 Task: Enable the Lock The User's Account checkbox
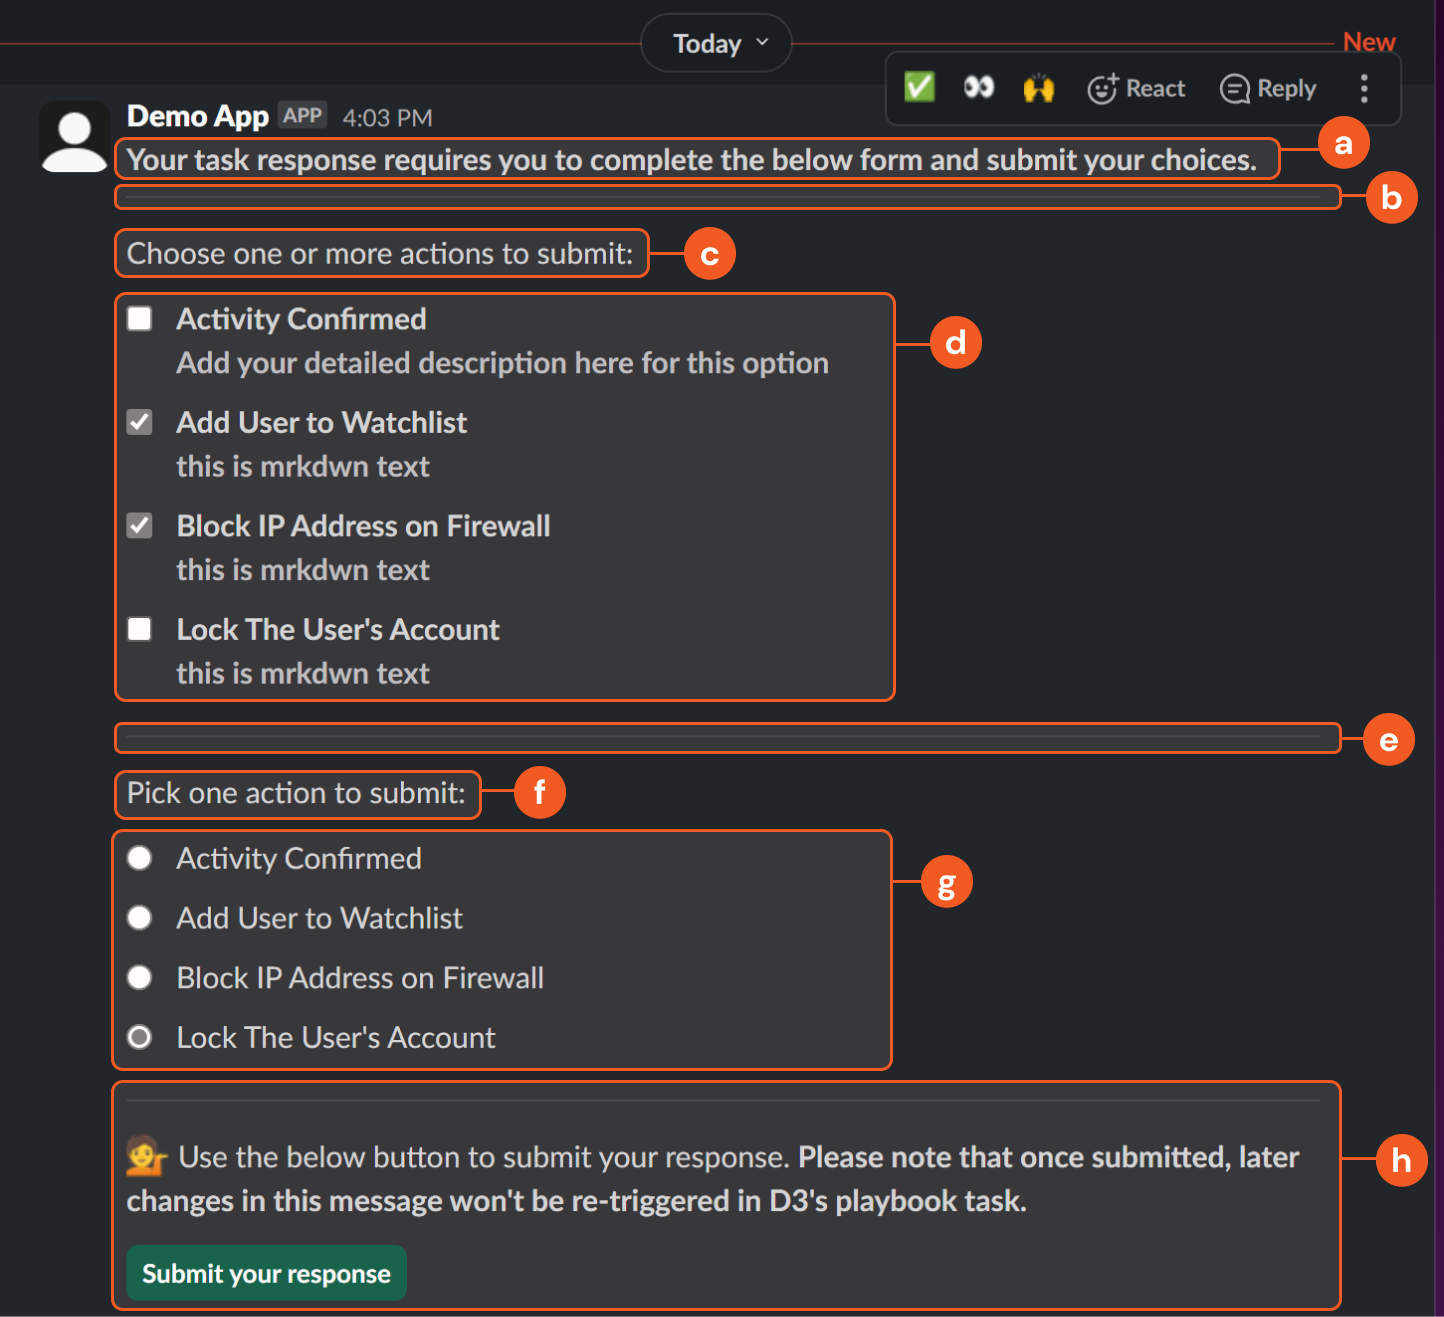[140, 629]
